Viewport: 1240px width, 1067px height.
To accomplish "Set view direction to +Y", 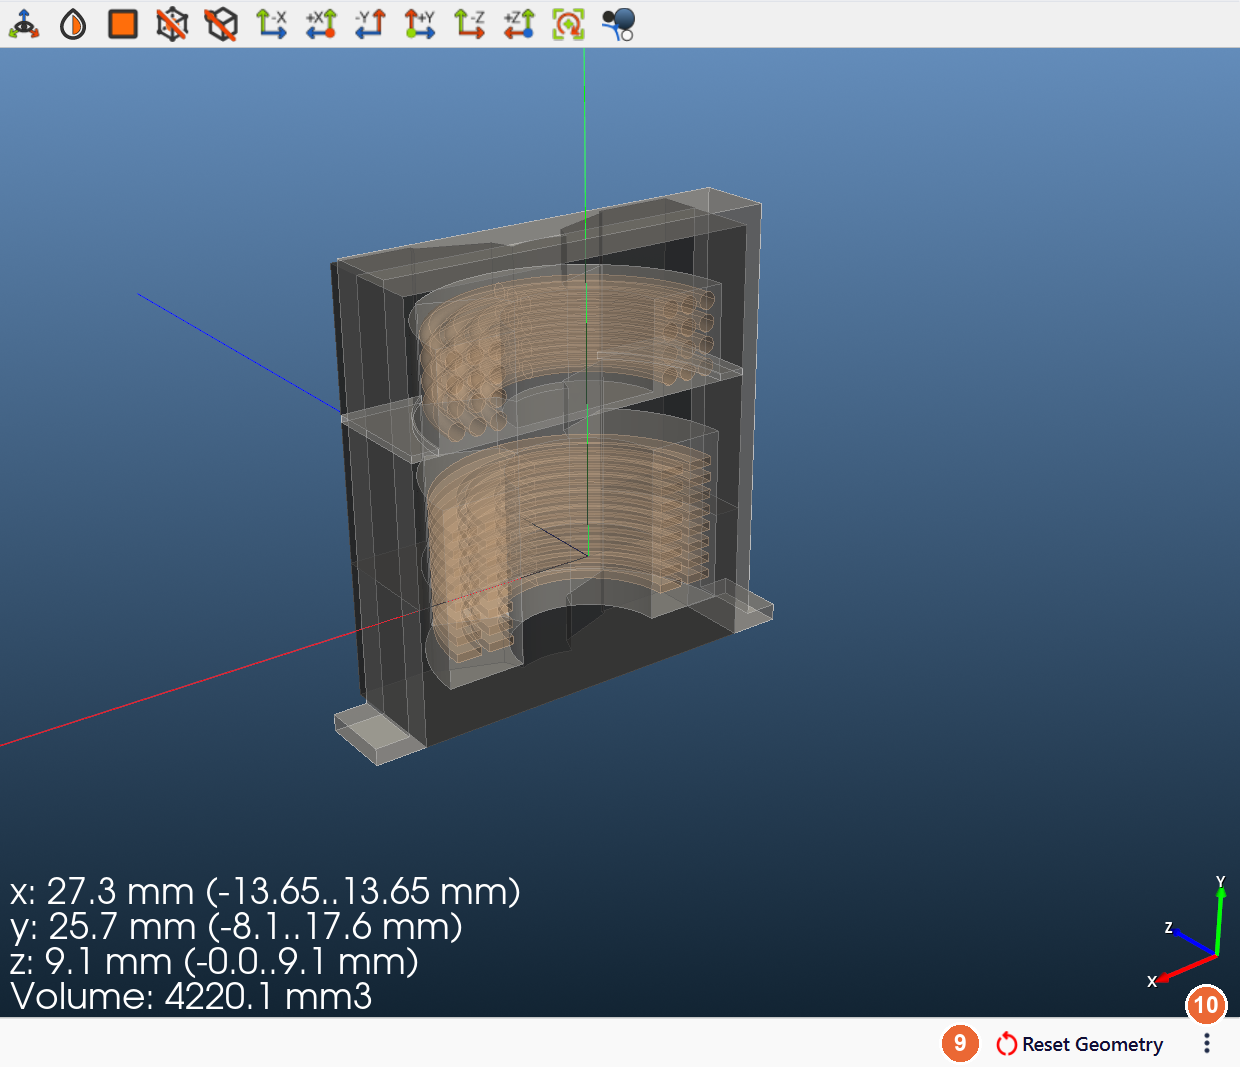I will 420,24.
